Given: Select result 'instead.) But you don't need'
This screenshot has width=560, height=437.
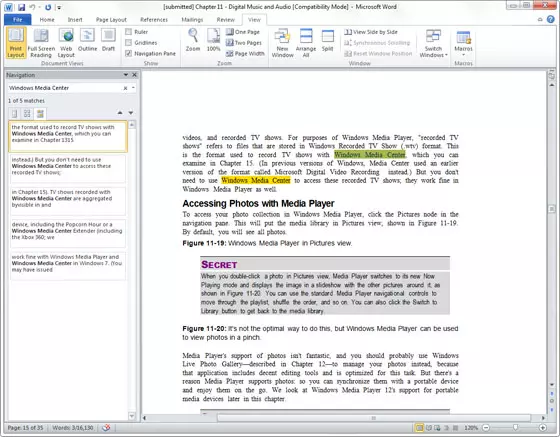Looking at the screenshot, I should 68,168.
